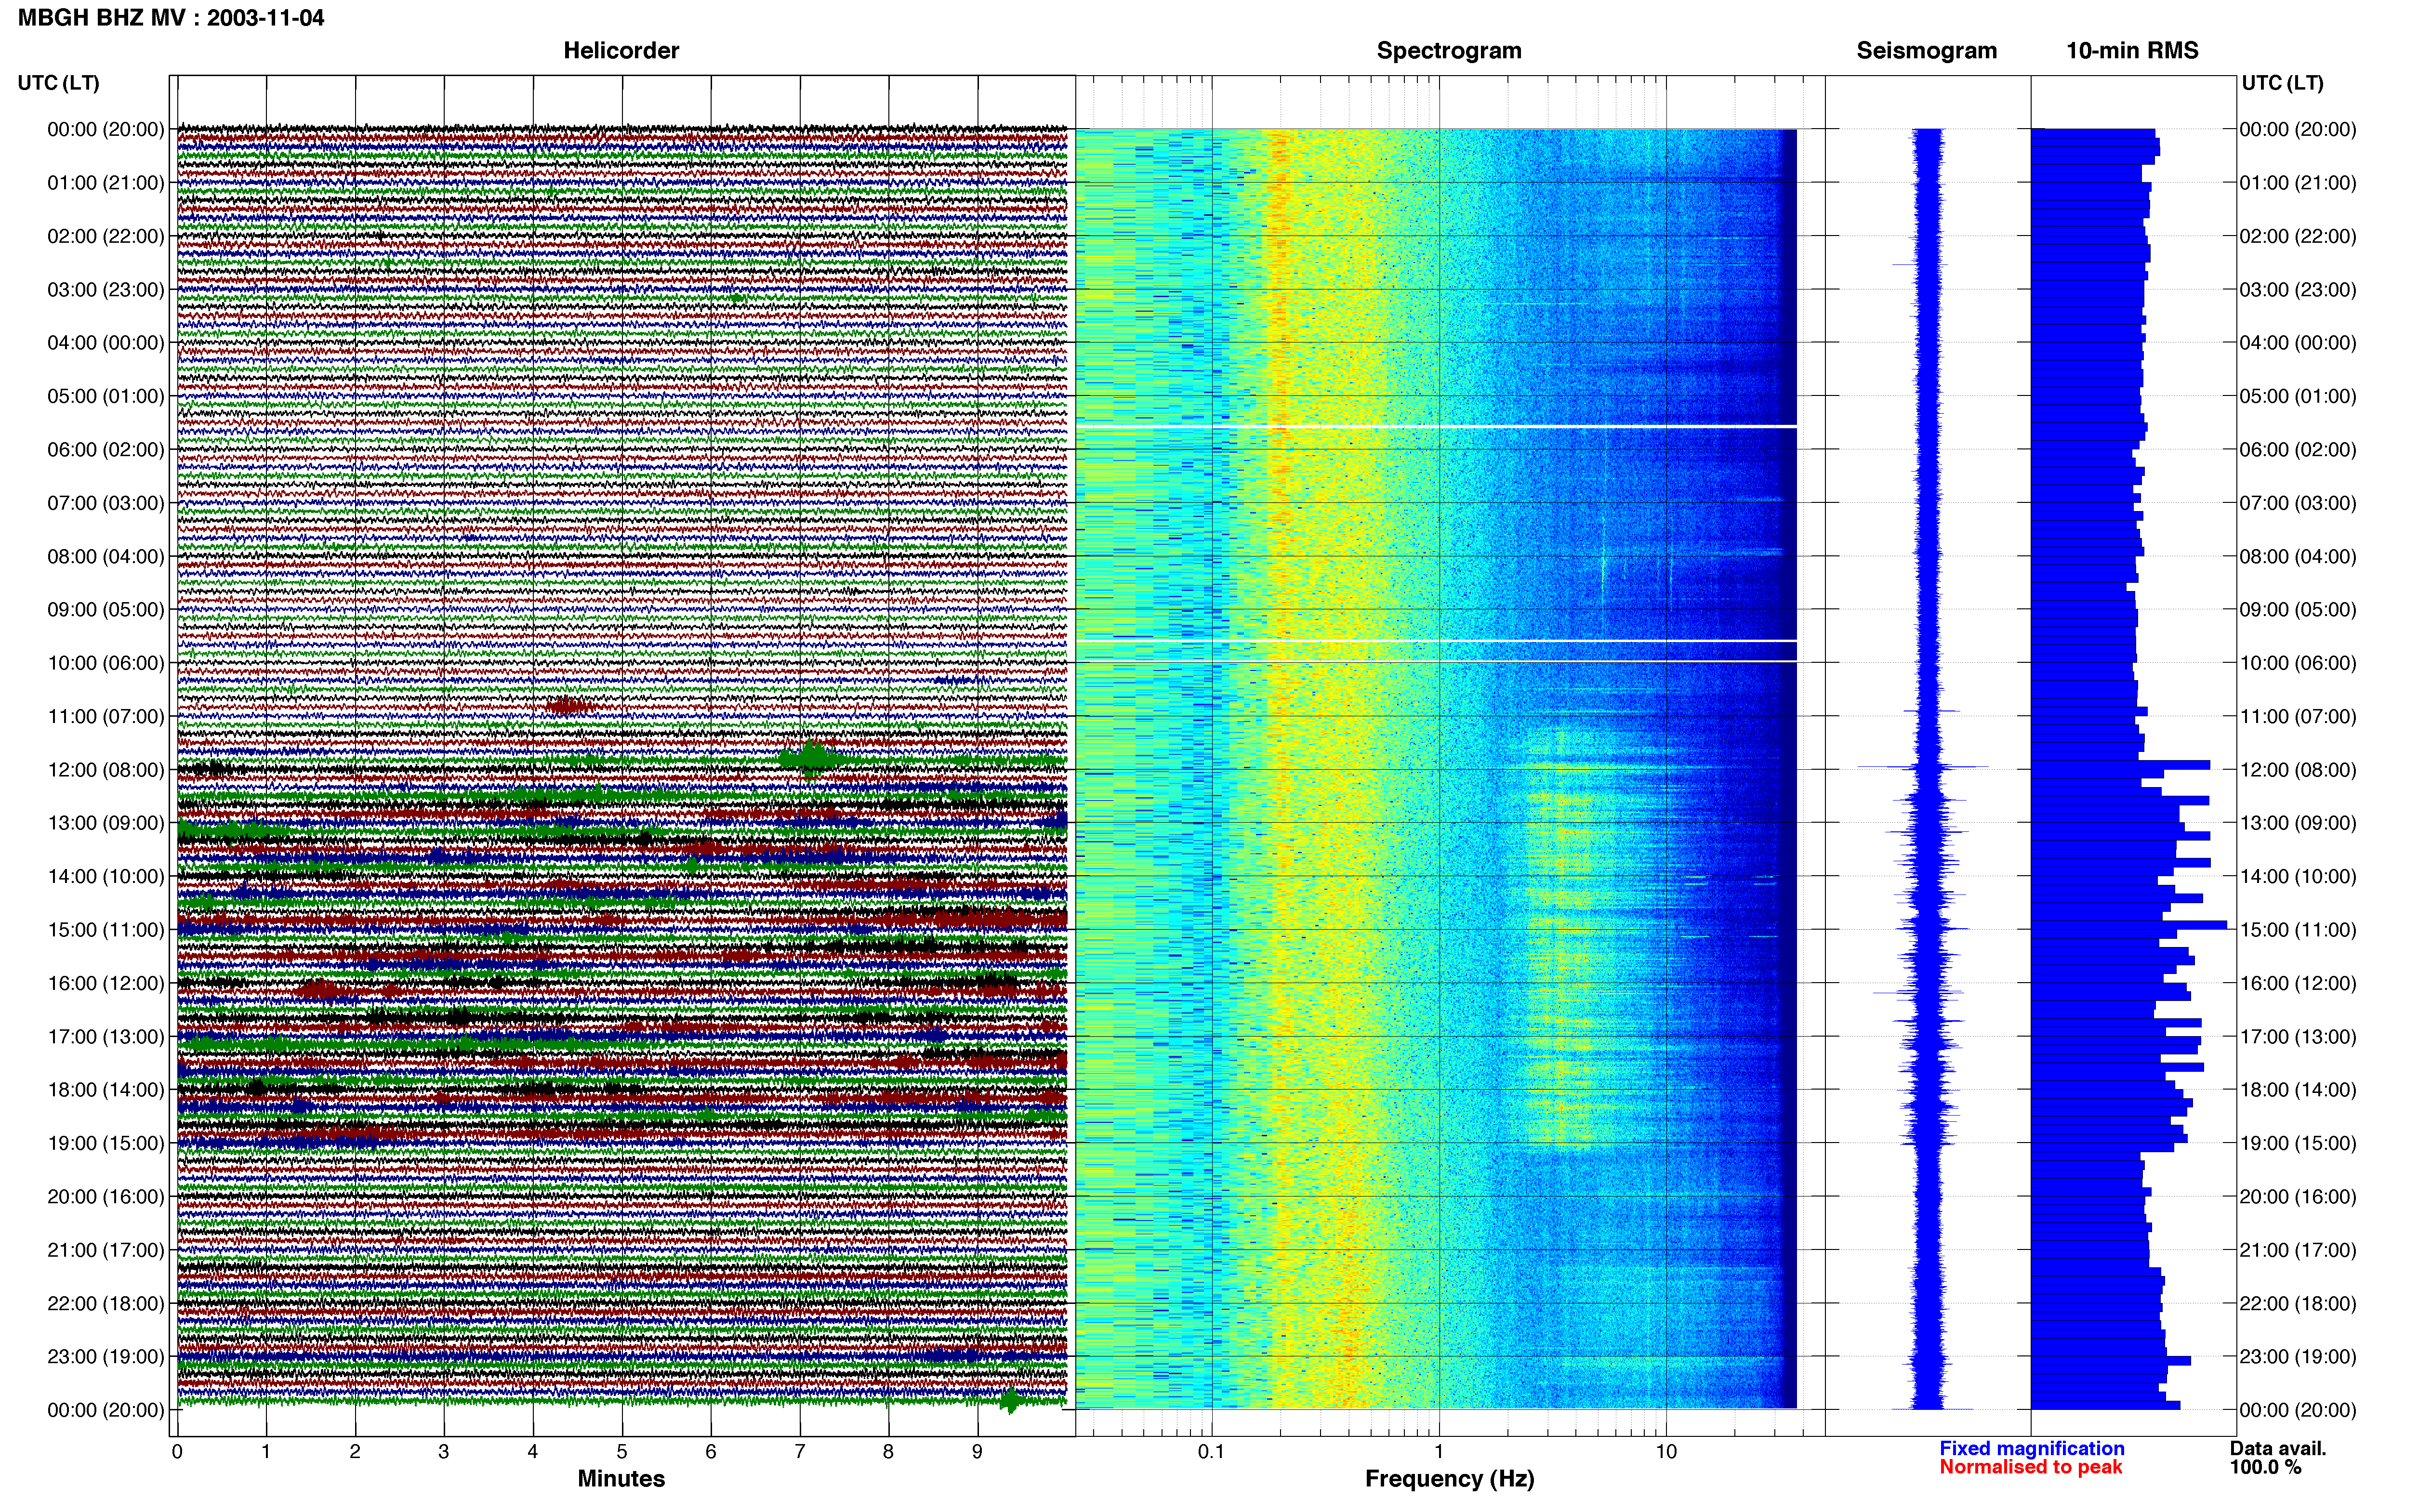Image resolution: width=2418 pixels, height=1512 pixels.
Task: Click the '100.0 %' data availability value
Action: pyautogui.click(x=2265, y=1467)
